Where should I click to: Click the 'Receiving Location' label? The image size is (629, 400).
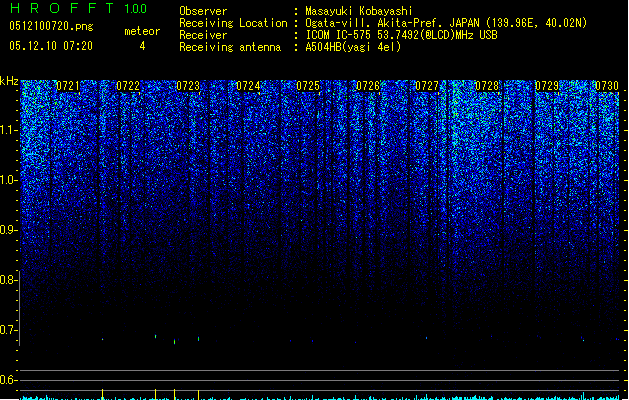click(x=233, y=23)
